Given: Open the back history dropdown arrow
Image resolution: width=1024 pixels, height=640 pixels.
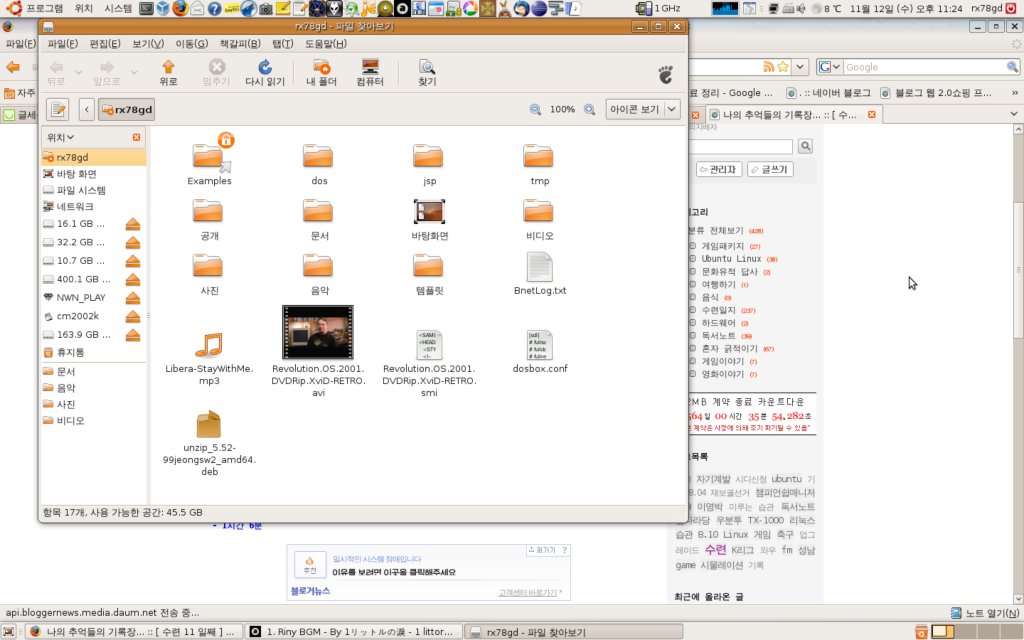Looking at the screenshot, I should (x=78, y=72).
